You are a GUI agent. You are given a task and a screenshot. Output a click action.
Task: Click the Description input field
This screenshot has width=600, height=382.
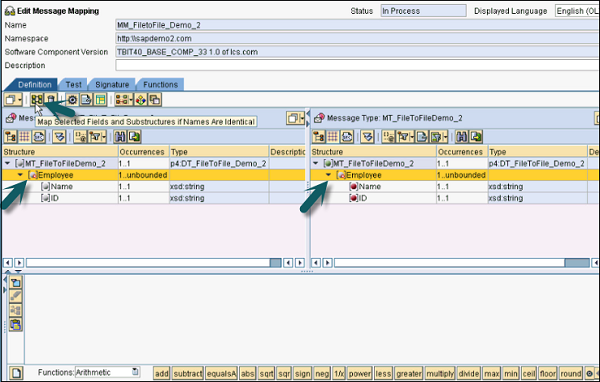click(x=357, y=65)
